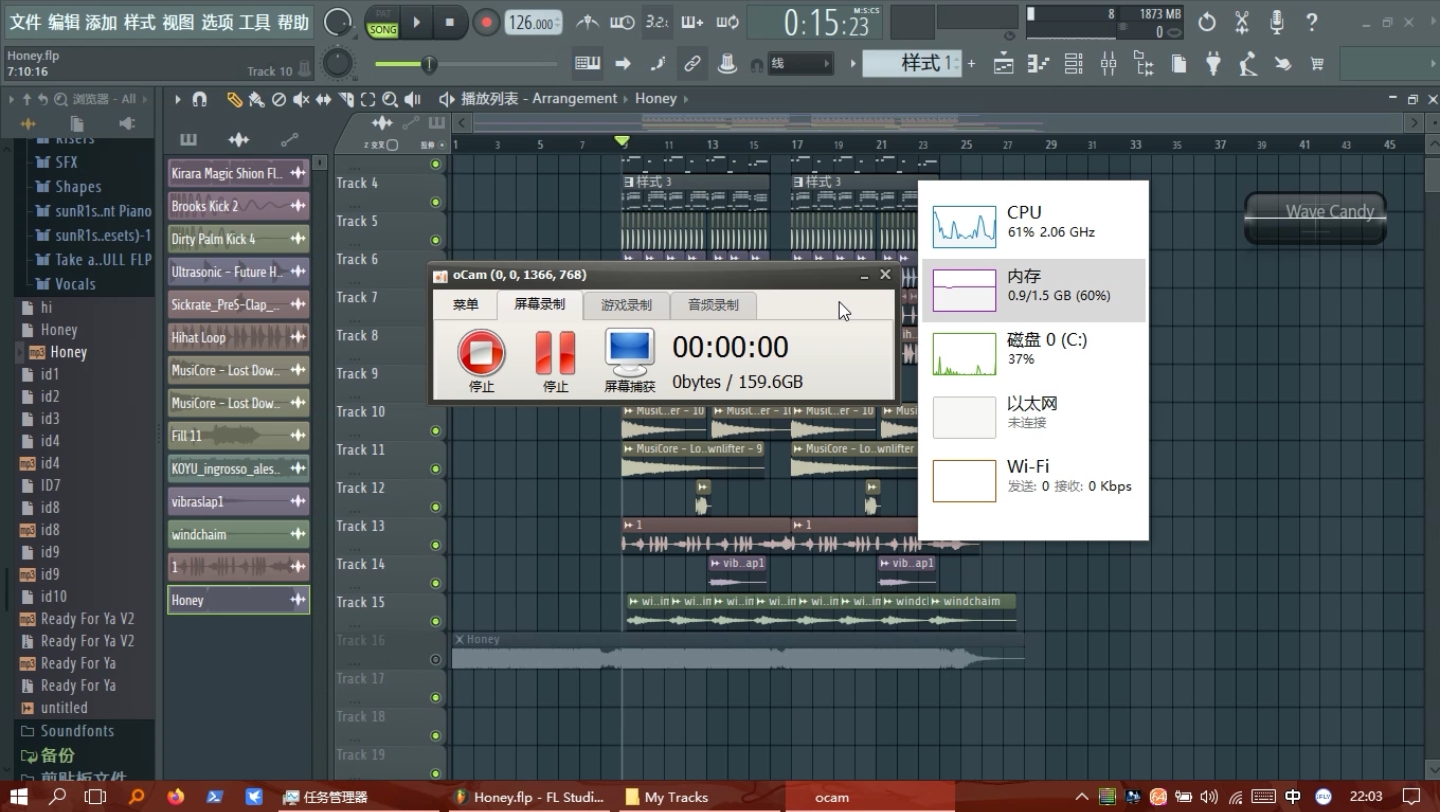Open the channel rack icon
Screen dimensions: 1440x812
[x=1073, y=64]
